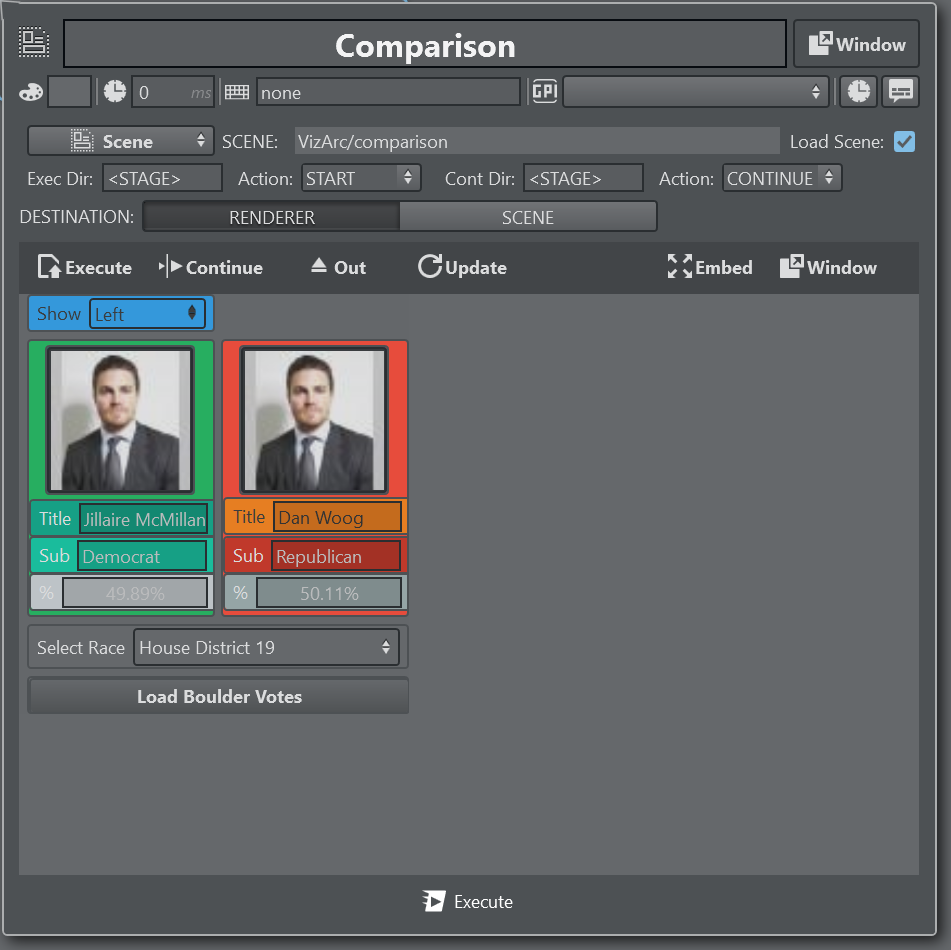Switch destination to the SCENE tab
The height and width of the screenshot is (950, 951).
[528, 217]
